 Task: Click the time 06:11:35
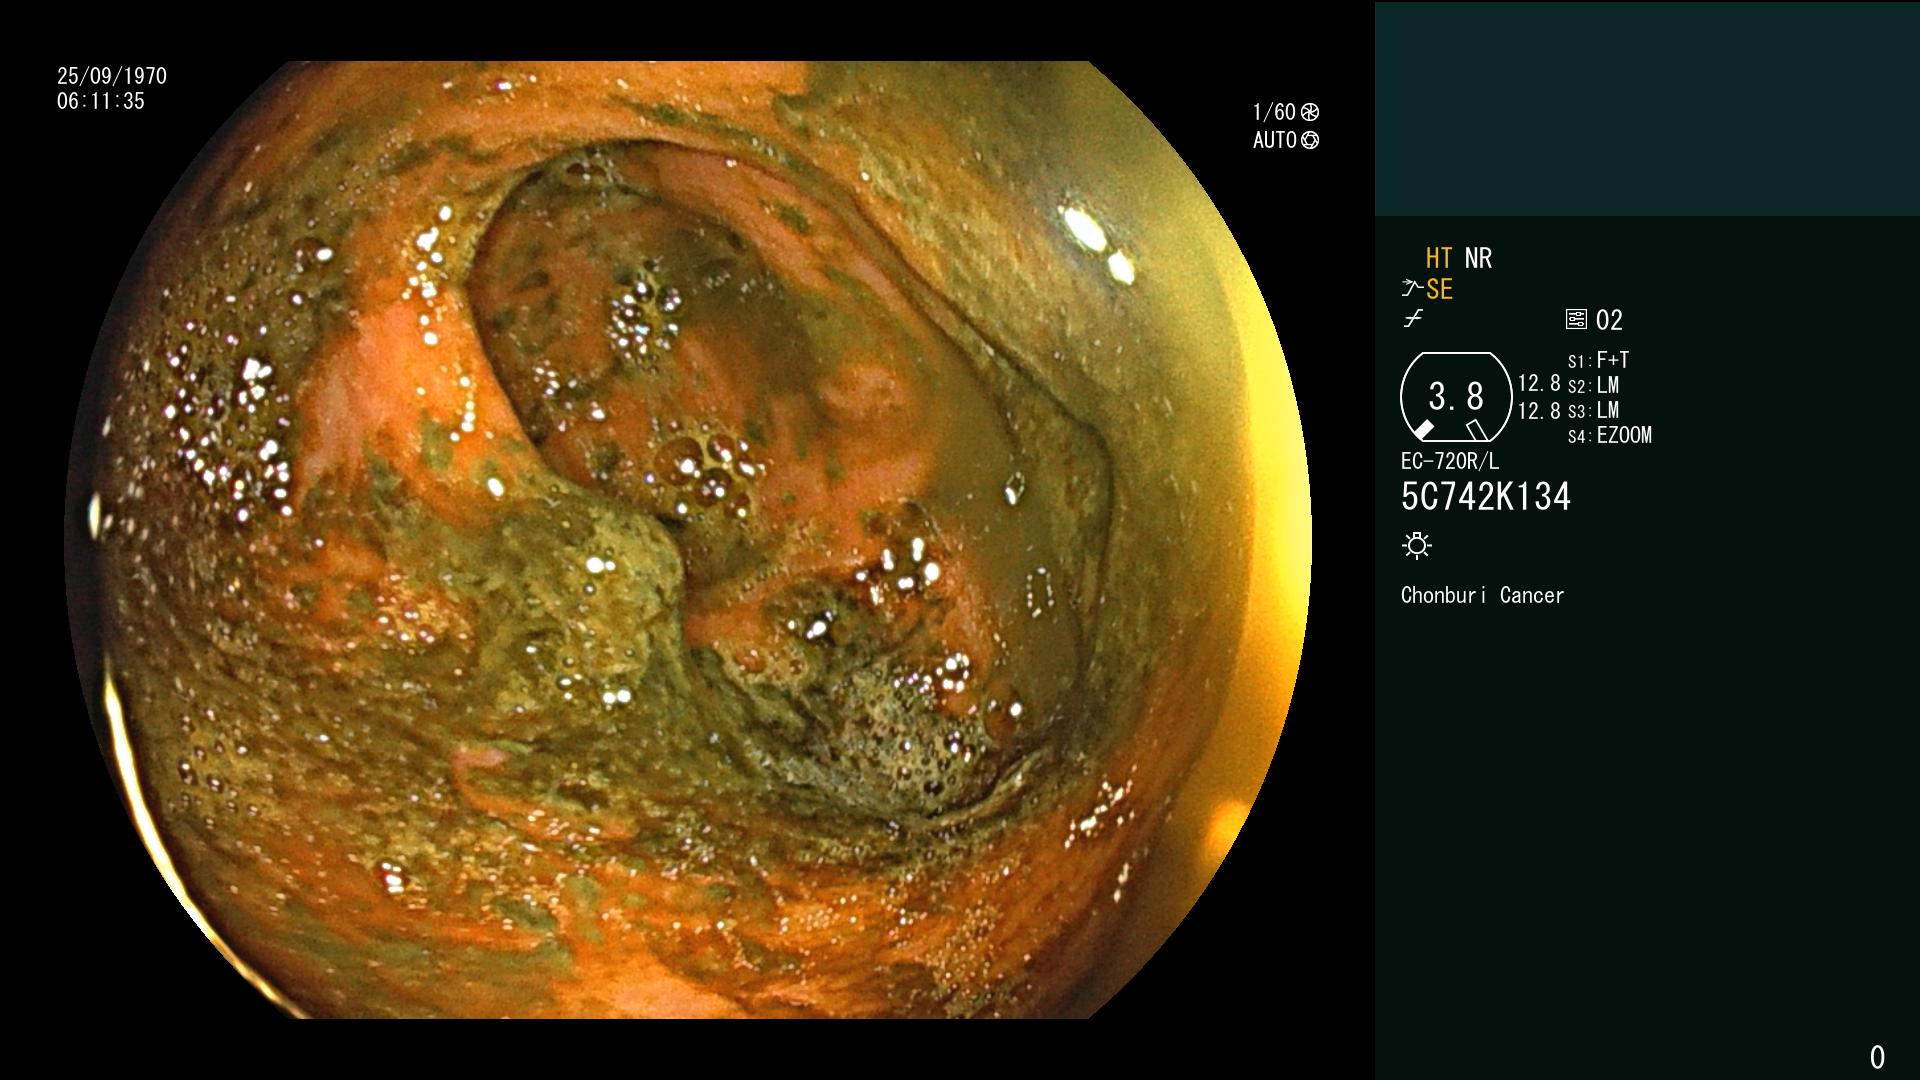click(x=101, y=101)
